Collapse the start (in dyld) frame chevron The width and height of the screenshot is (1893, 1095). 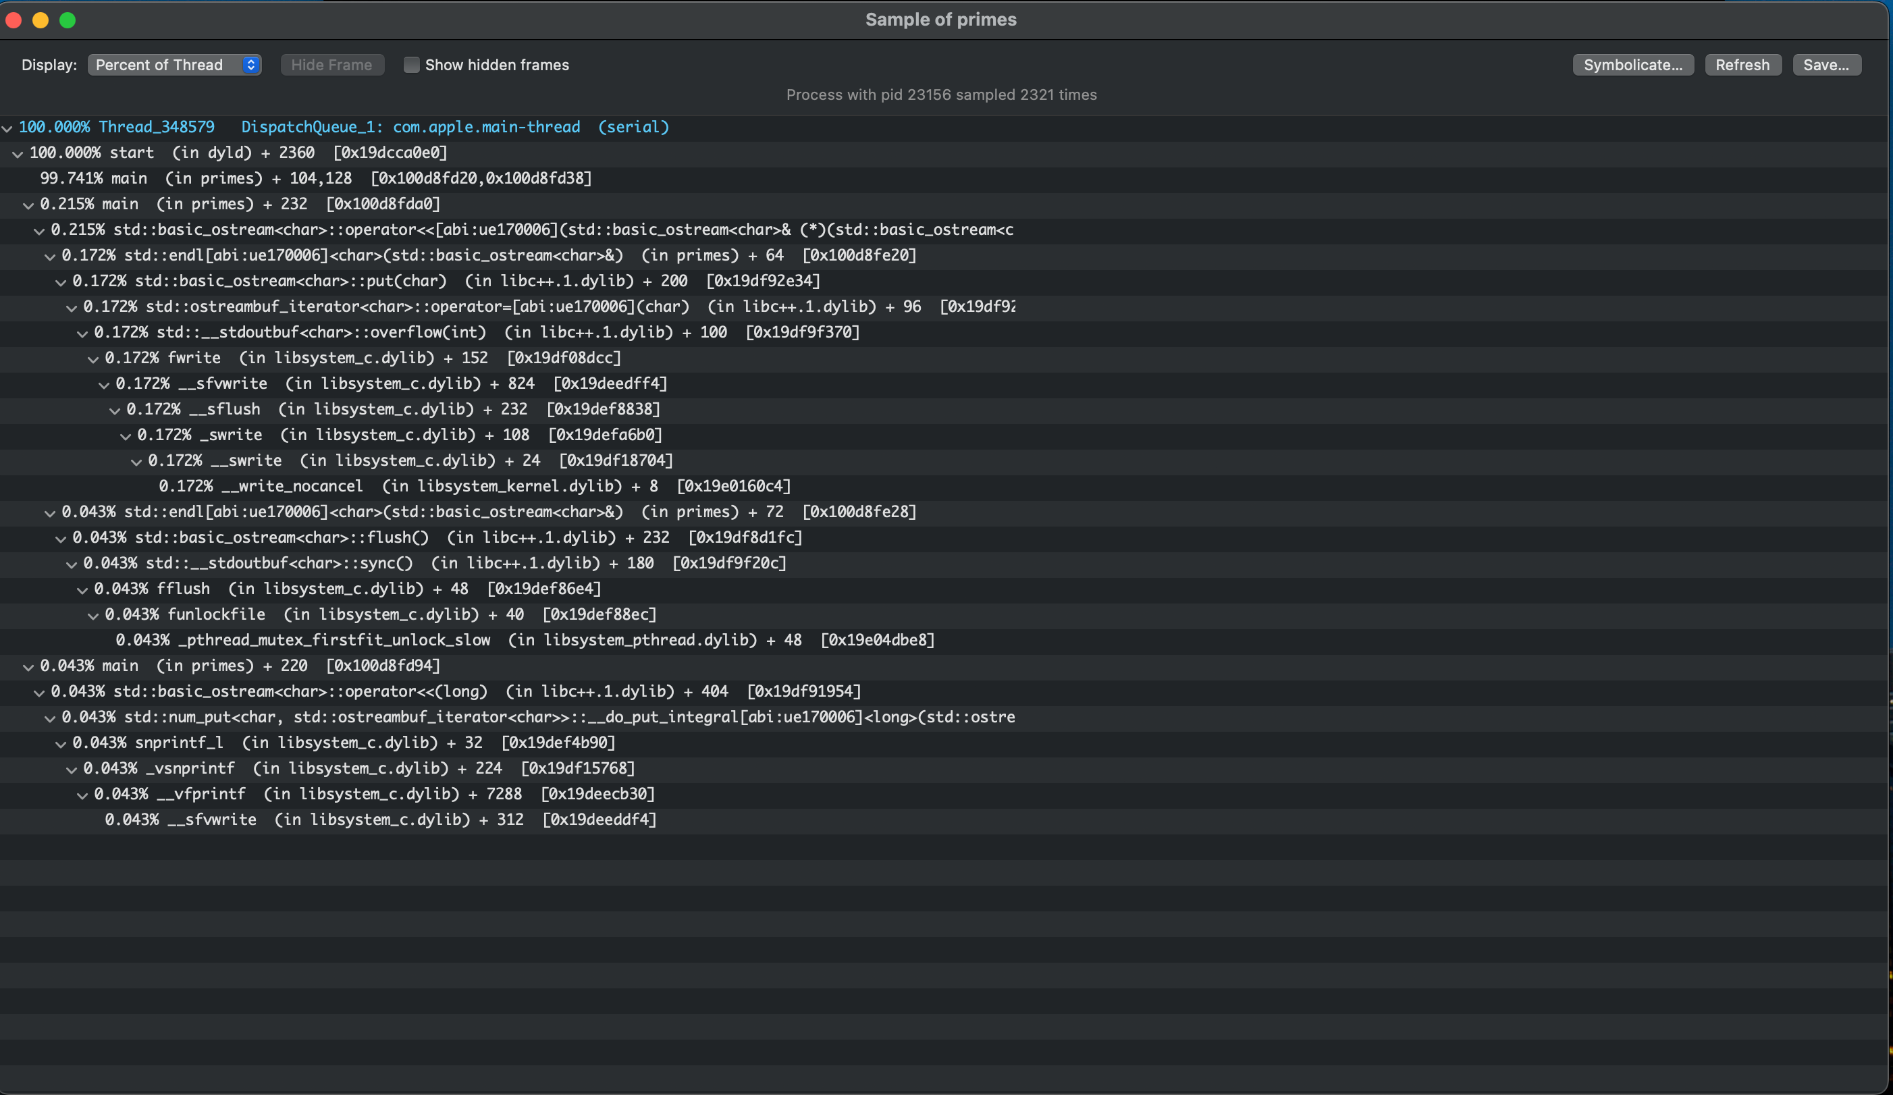click(x=18, y=154)
